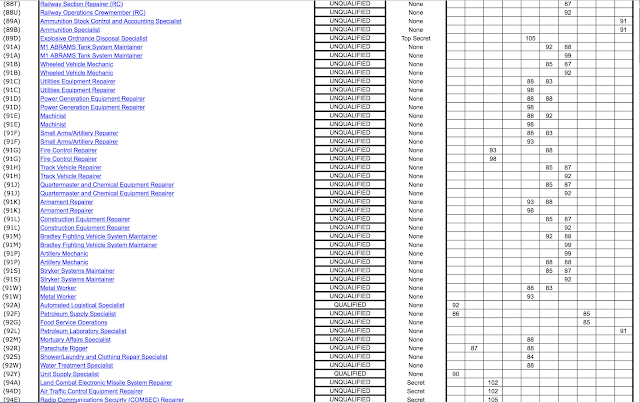Select UNQUALIFIED cell for Water Treatment Specialist
640x403 pixels.
[x=350, y=365]
